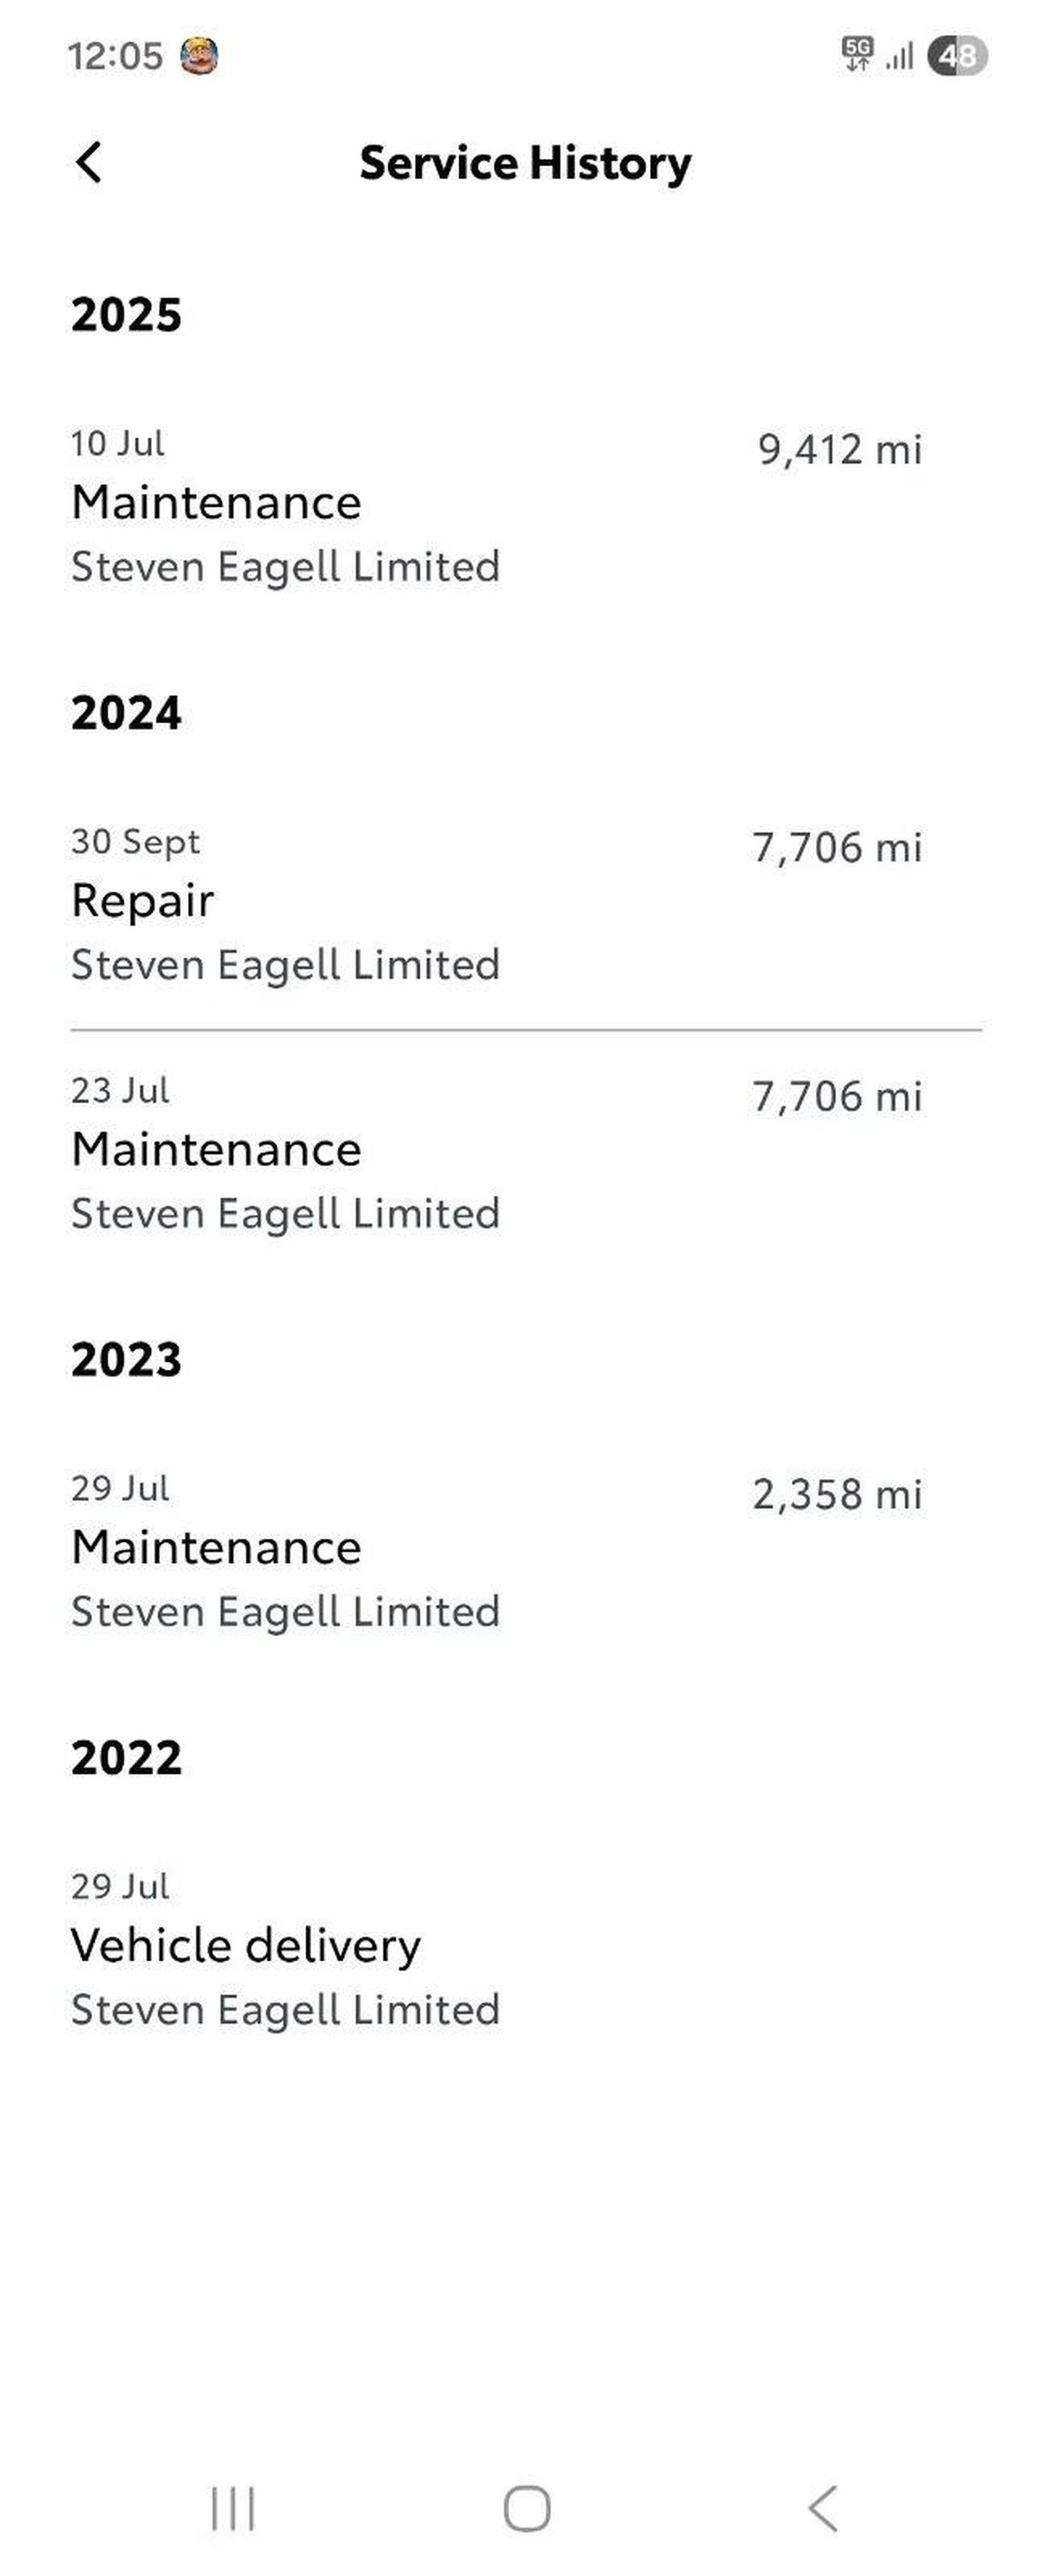Viewport: 1053px width, 2576px height.
Task: Tap the 2,358 mi mileage value
Action: tap(837, 1495)
